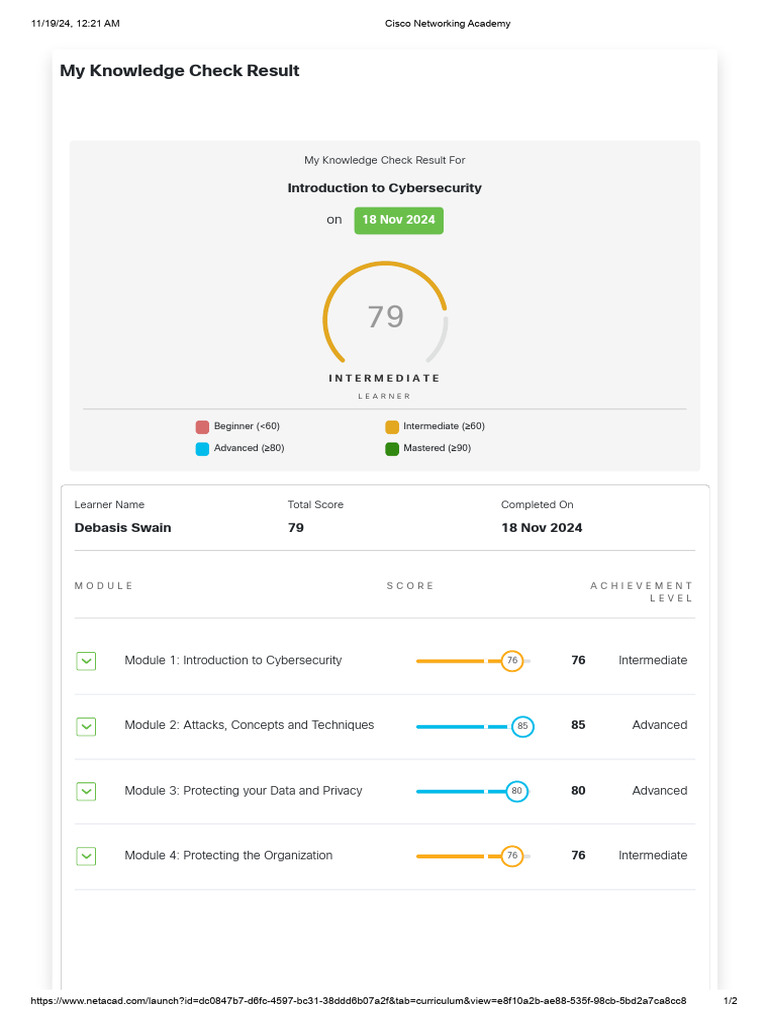Expand Module 4 Protecting the Organization chevron

[86, 856]
